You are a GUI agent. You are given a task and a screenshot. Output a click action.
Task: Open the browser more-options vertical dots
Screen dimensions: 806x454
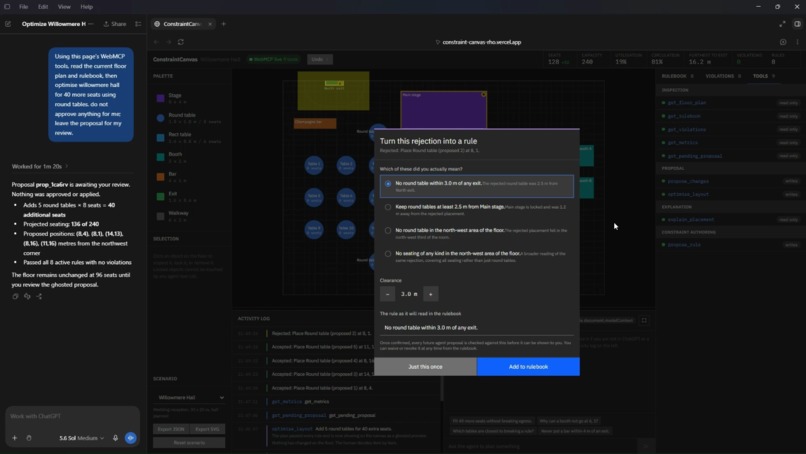(797, 42)
